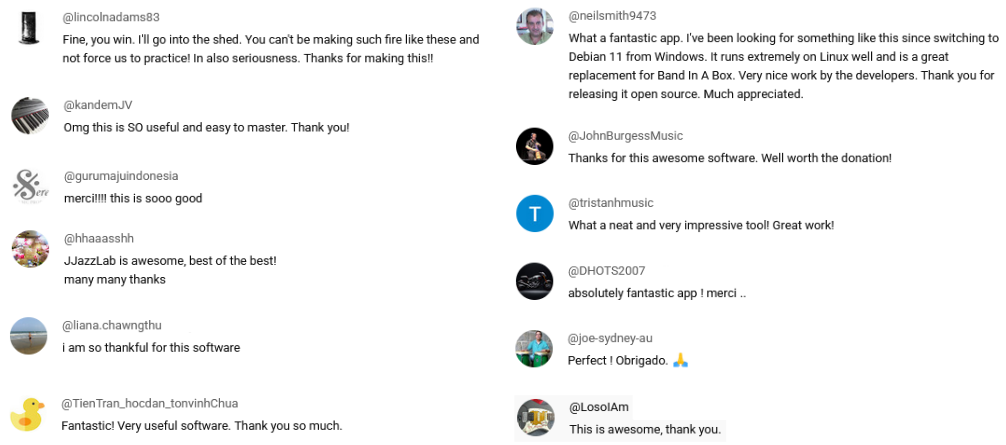The width and height of the screenshot is (1006, 445).
Task: Open kandemJV's piano keyboard avatar
Action: coord(30,115)
